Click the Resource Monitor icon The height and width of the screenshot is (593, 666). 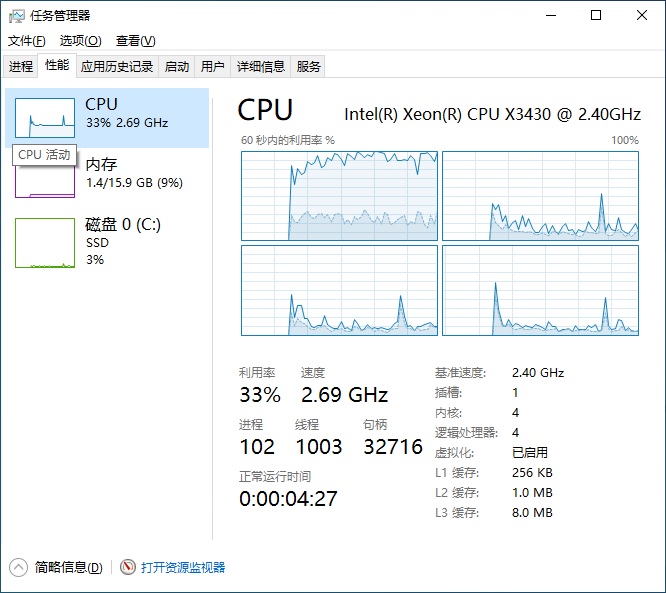coord(127,567)
